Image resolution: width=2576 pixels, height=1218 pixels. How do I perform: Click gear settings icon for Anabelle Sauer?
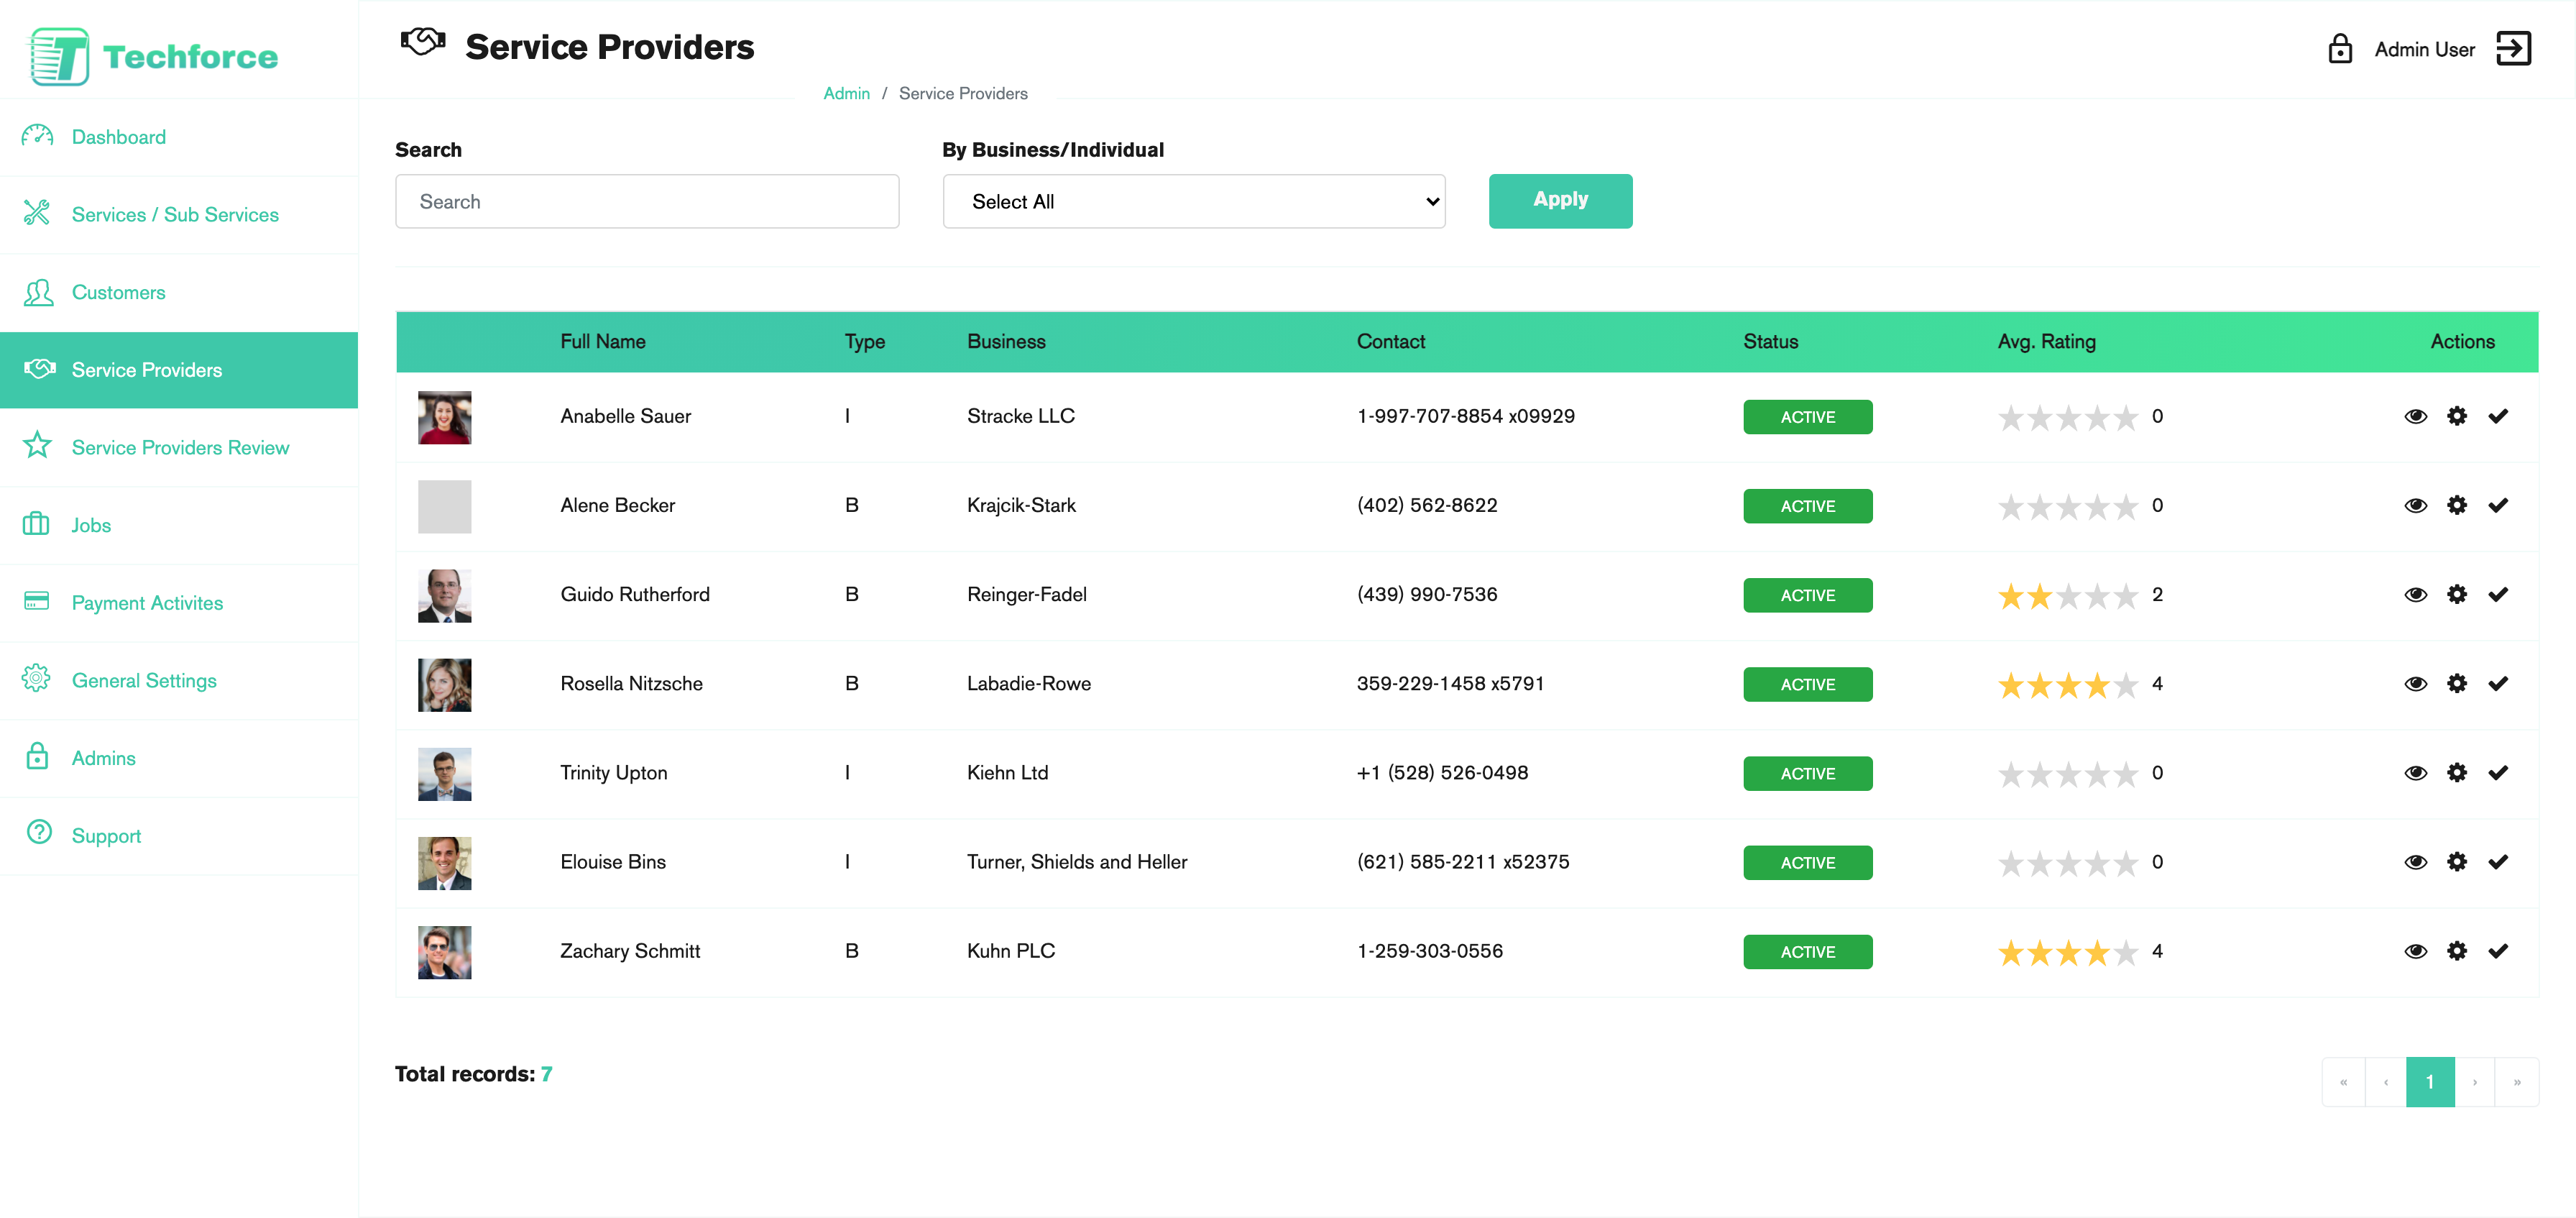click(x=2456, y=416)
